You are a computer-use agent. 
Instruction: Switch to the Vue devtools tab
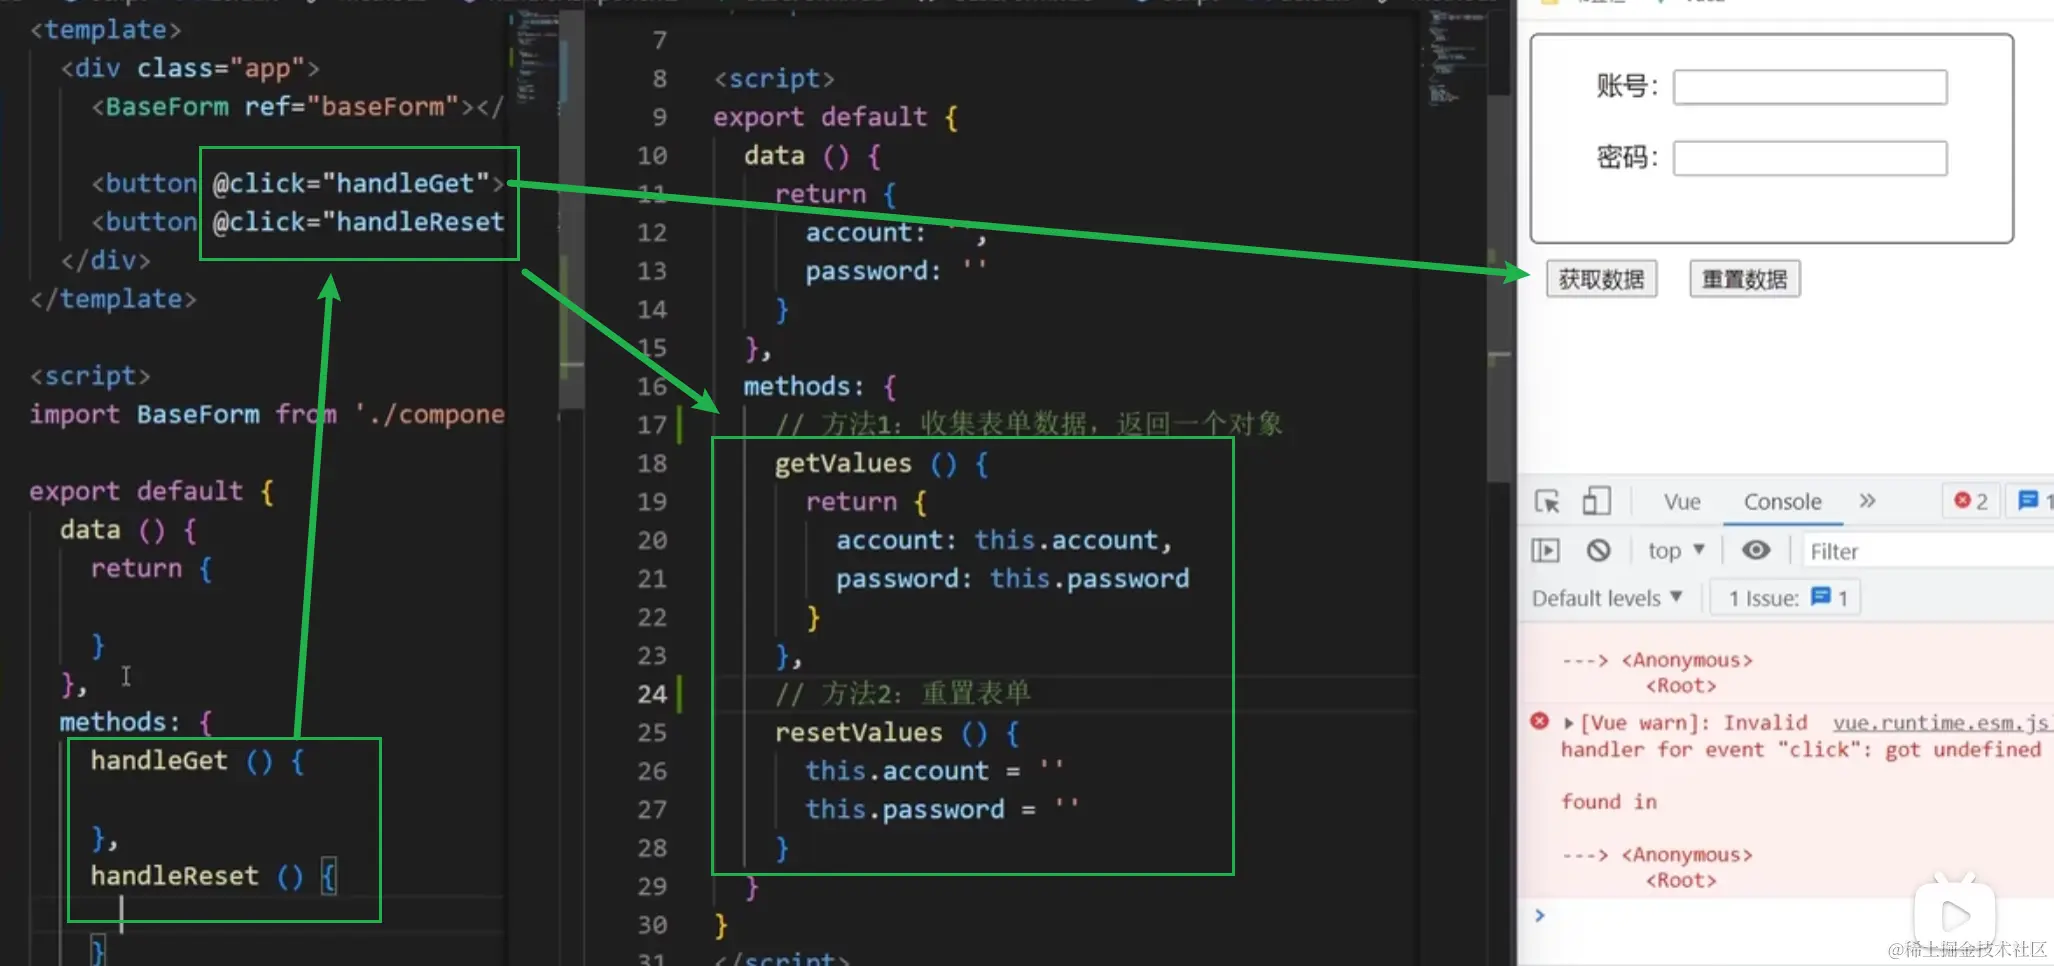1682,502
